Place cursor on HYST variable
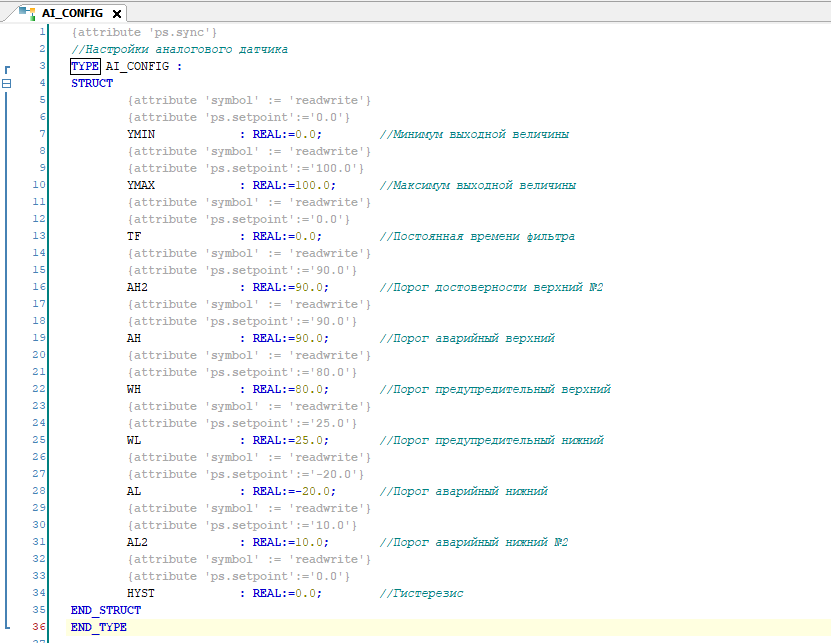This screenshot has height=643, width=831. point(141,593)
